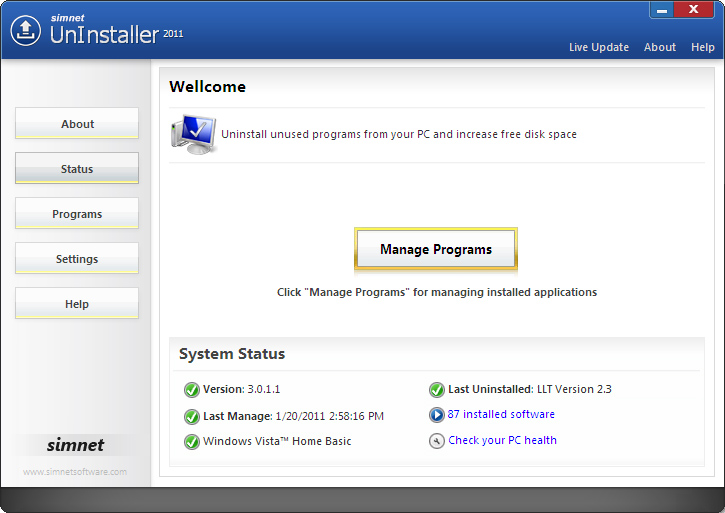Image resolution: width=725 pixels, height=513 pixels.
Task: Open About in the top-right header menu
Action: point(660,47)
